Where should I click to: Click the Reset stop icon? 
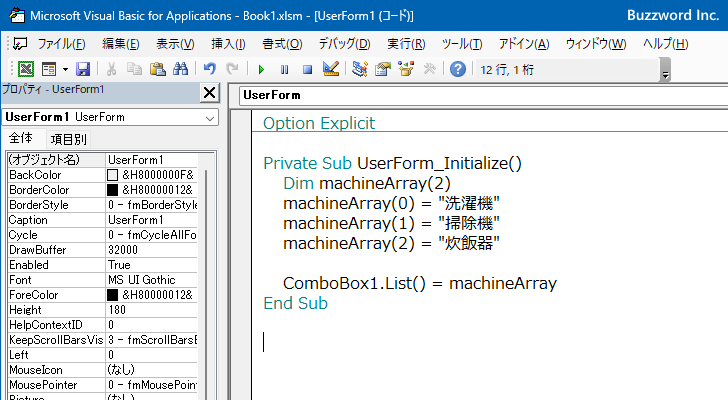307,70
